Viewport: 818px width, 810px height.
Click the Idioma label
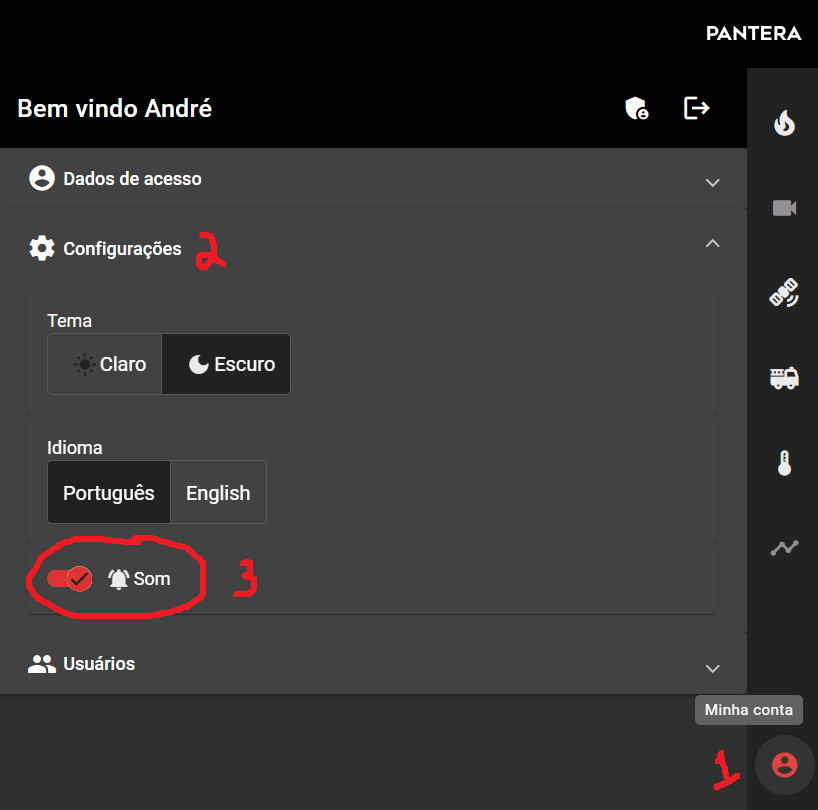pos(75,448)
